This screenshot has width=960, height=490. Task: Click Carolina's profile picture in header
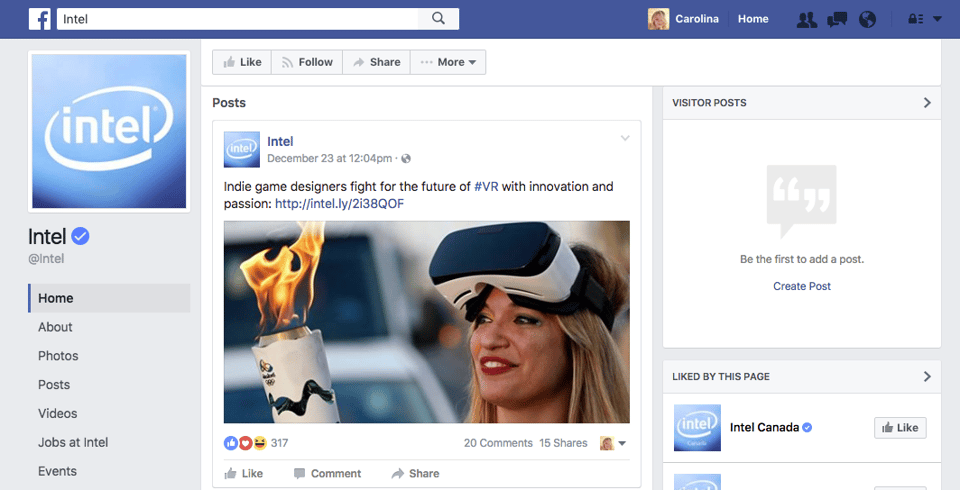tap(658, 19)
